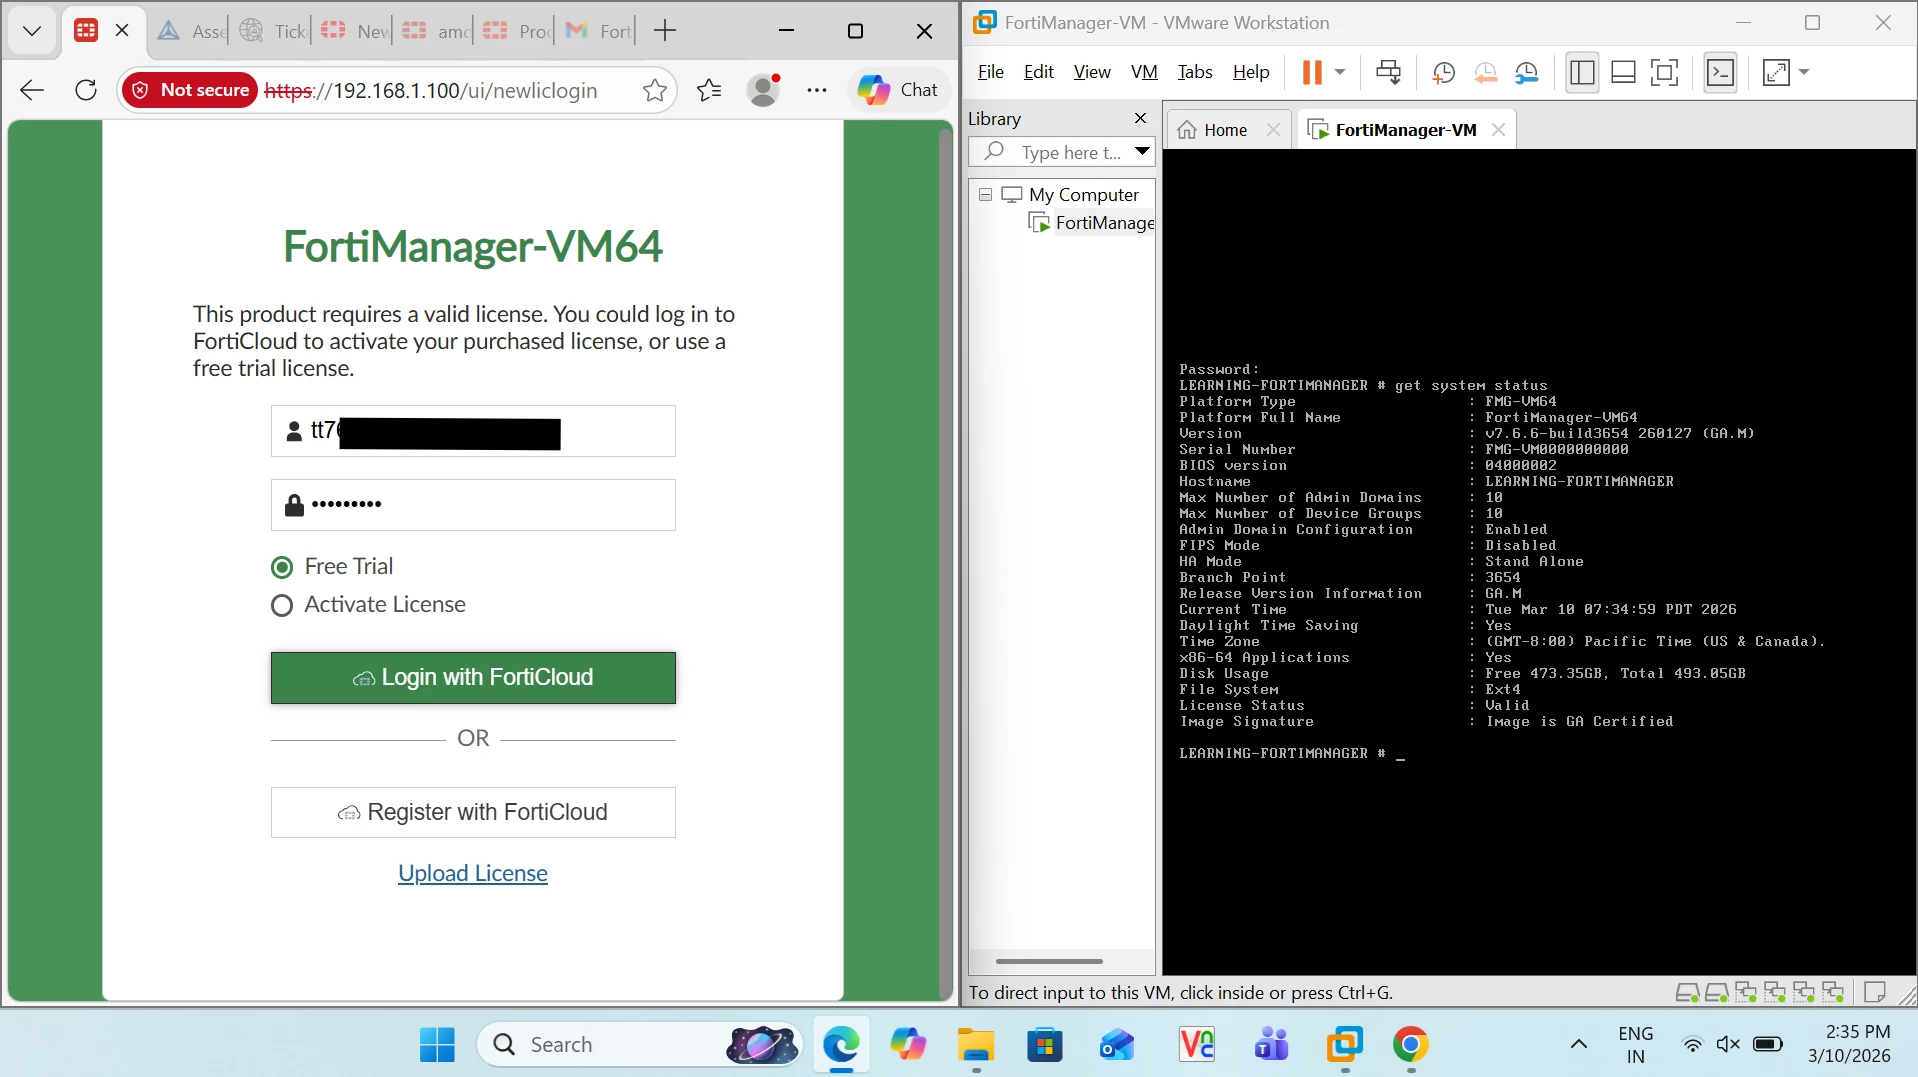The image size is (1918, 1077).
Task: Close the Library panel
Action: [x=1140, y=118]
